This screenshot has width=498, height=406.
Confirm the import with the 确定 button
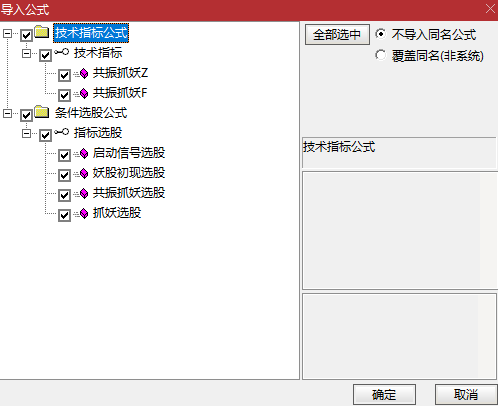pyautogui.click(x=384, y=395)
